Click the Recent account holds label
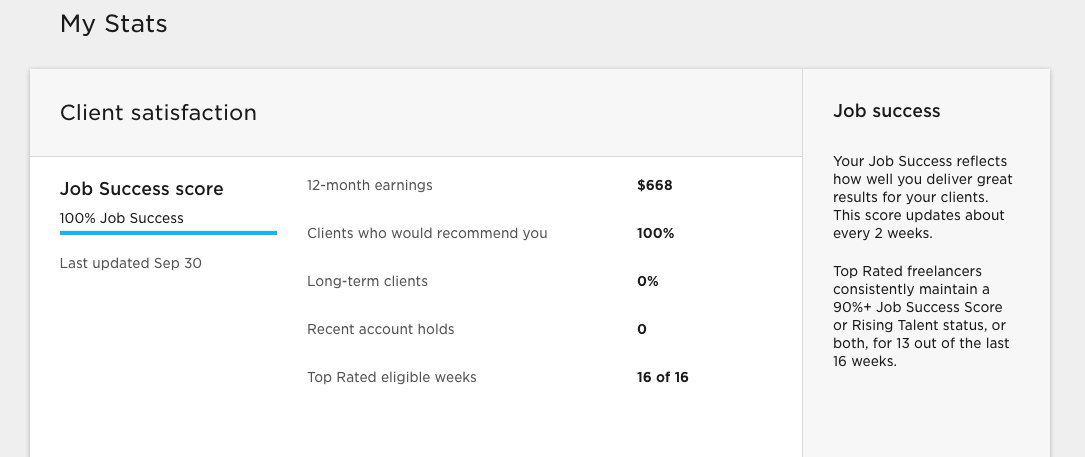 coord(381,329)
